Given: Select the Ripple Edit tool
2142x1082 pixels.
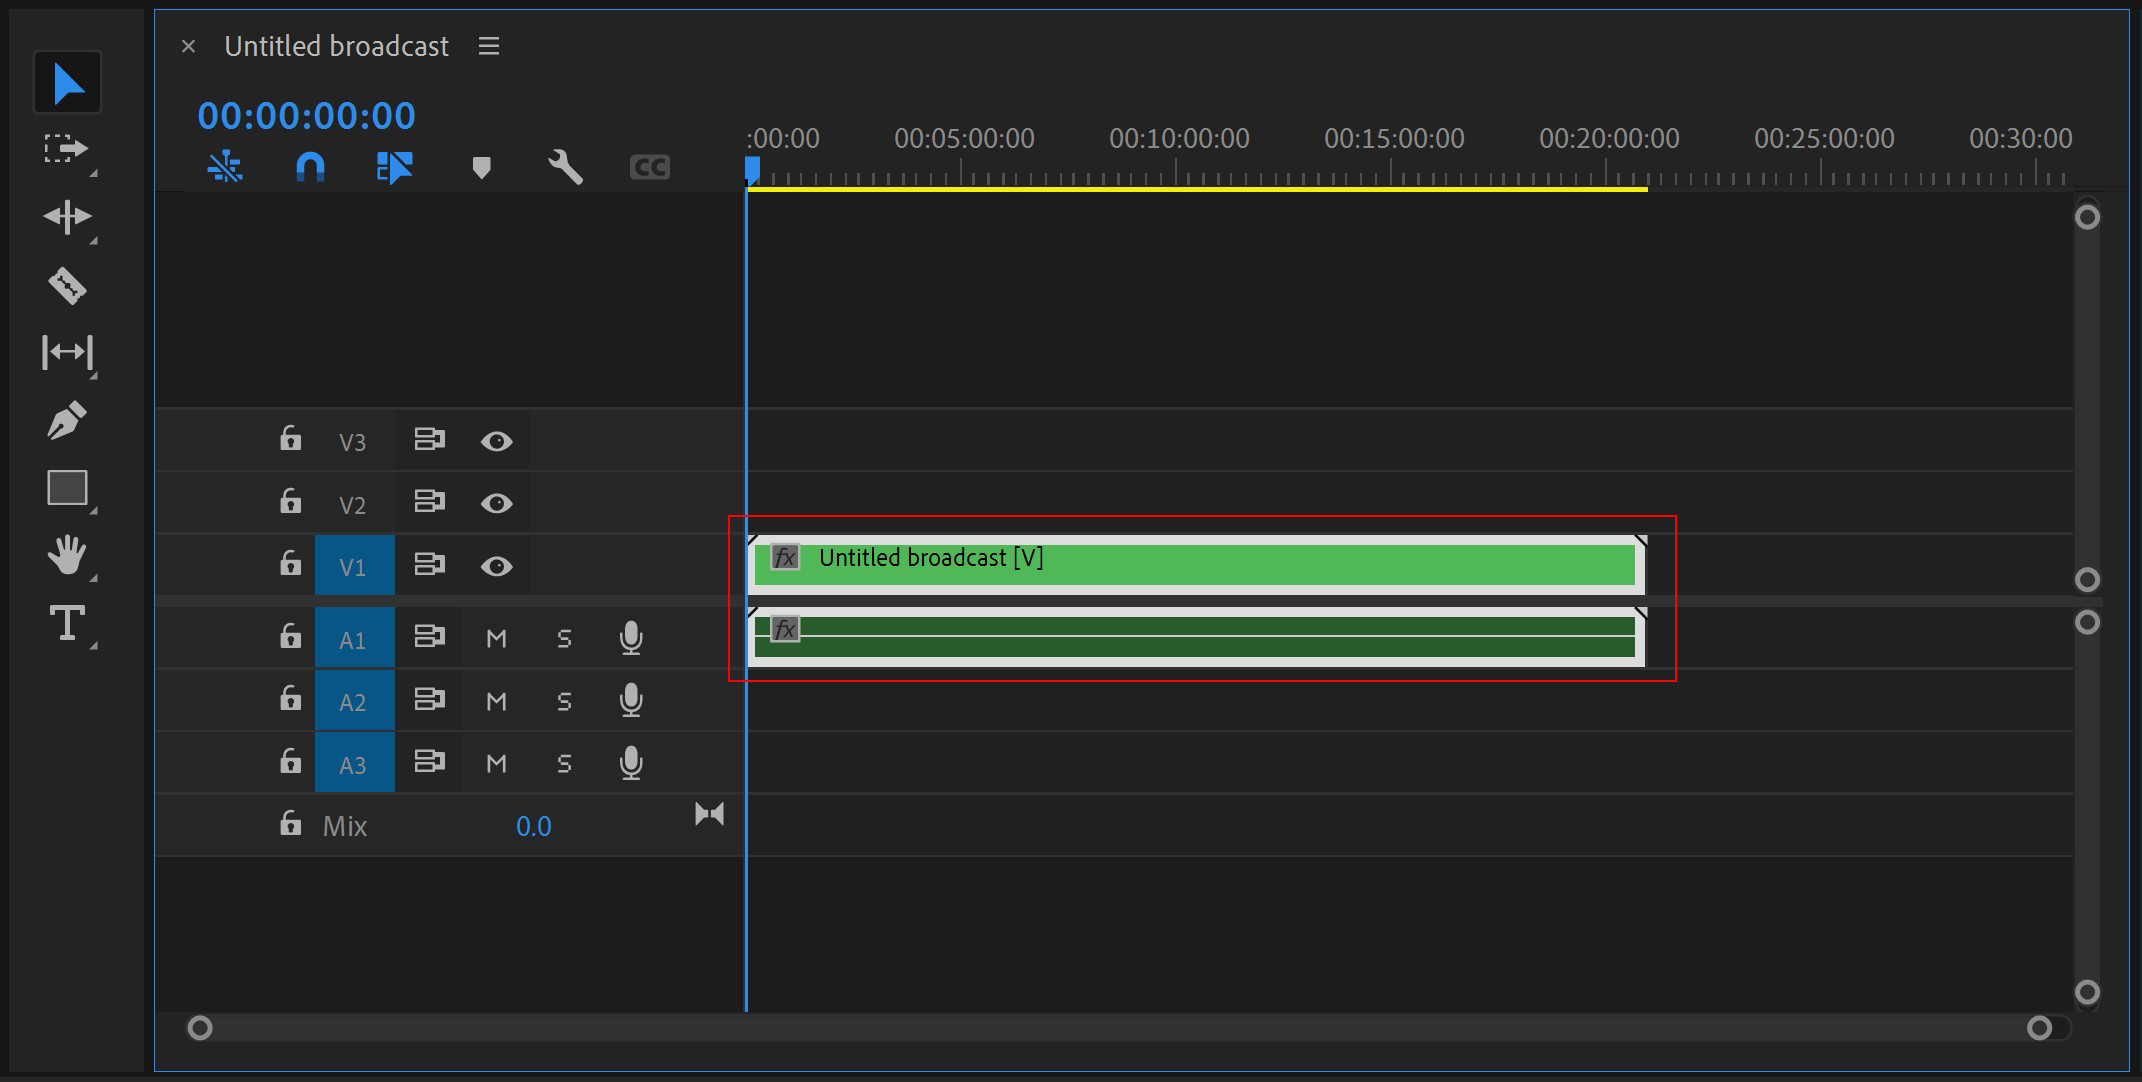Looking at the screenshot, I should (67, 217).
